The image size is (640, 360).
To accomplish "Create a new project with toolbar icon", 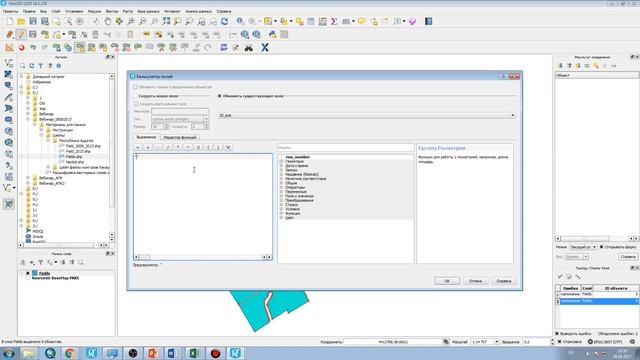I will pos(9,21).
